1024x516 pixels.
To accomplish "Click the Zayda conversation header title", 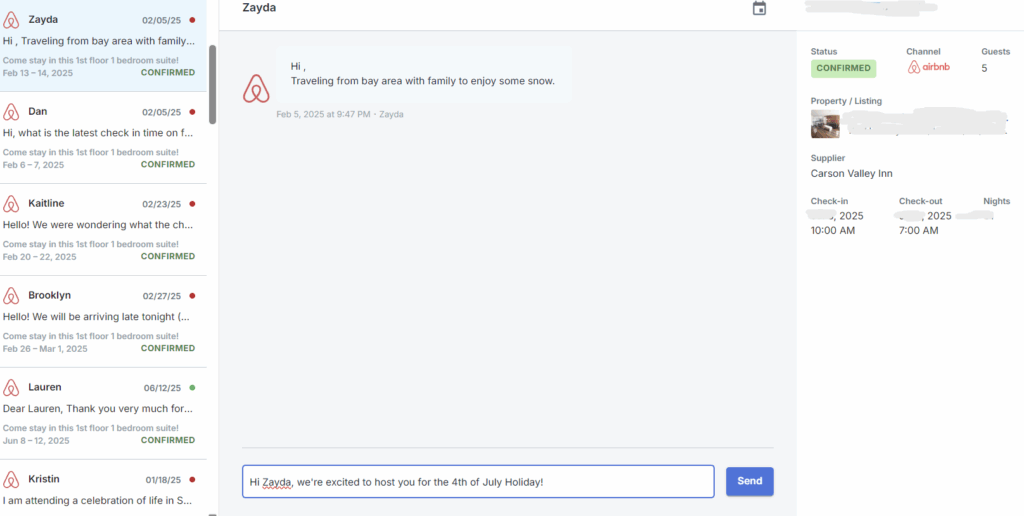I will (x=259, y=8).
